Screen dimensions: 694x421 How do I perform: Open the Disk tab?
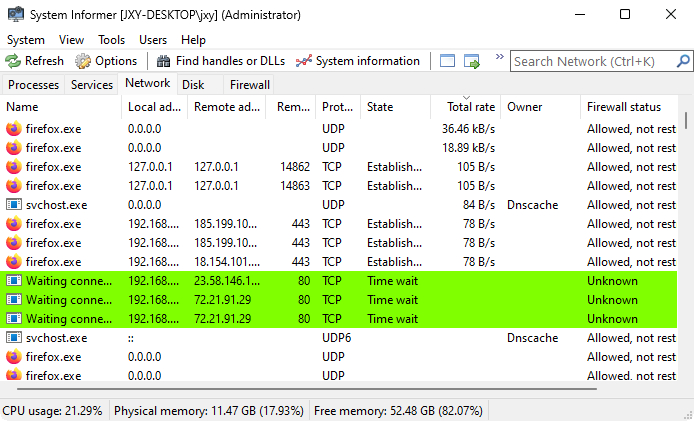pyautogui.click(x=193, y=85)
